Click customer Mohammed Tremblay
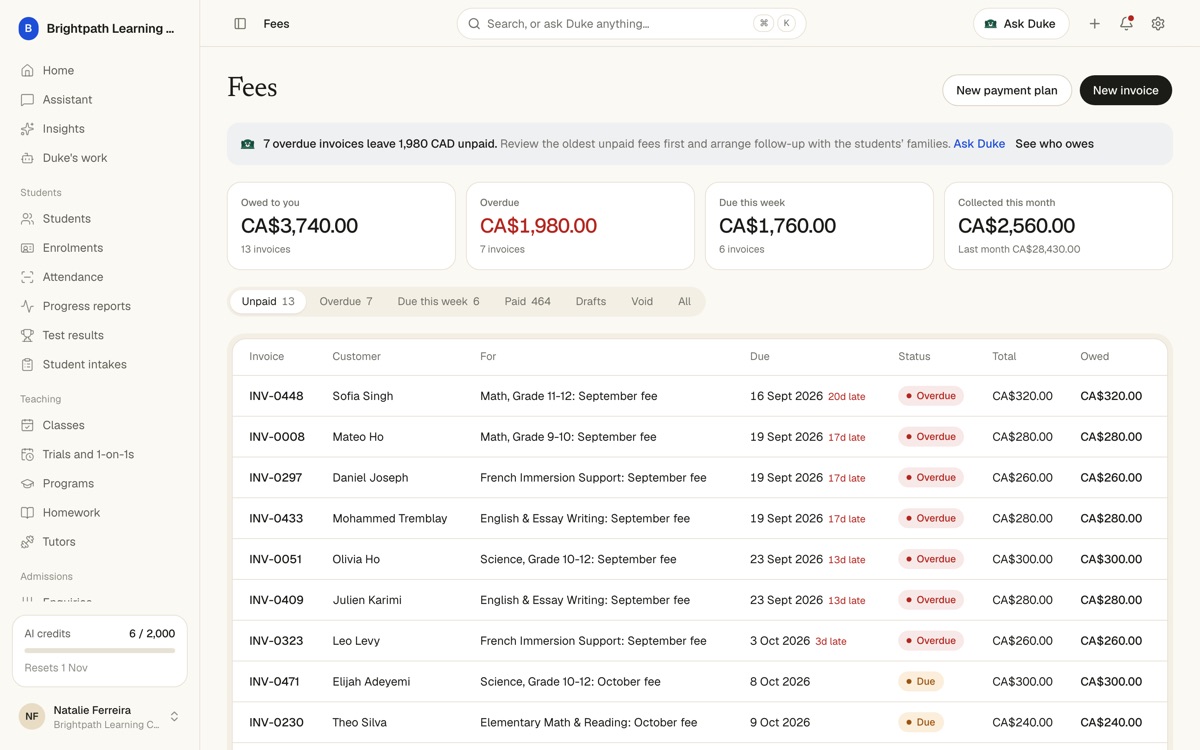This screenshot has width=1200, height=750. (390, 518)
